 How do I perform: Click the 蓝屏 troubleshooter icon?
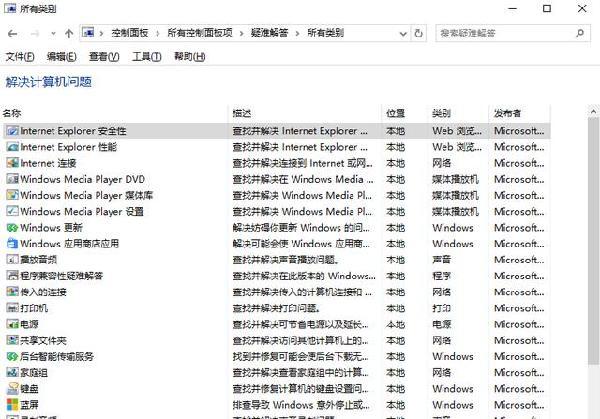point(12,404)
